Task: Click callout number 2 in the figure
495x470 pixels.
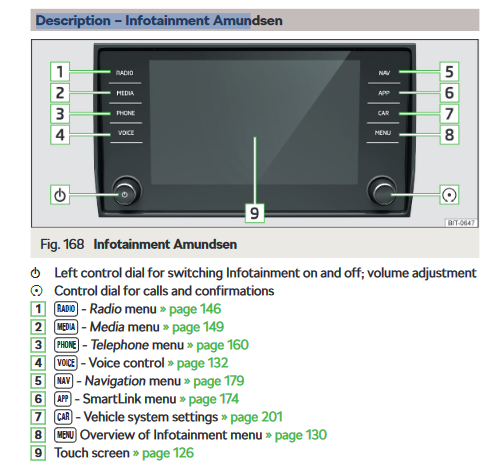Action: (x=60, y=92)
